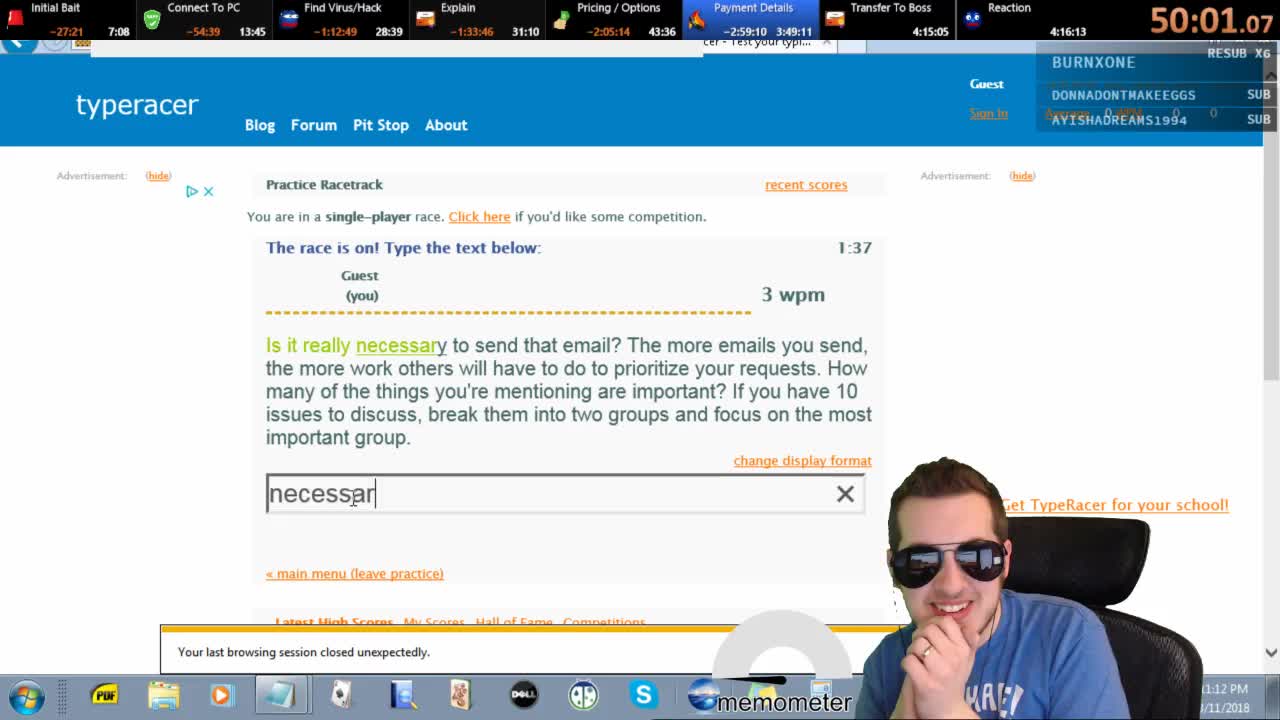Open the About page
The width and height of the screenshot is (1280, 720).
click(x=446, y=125)
